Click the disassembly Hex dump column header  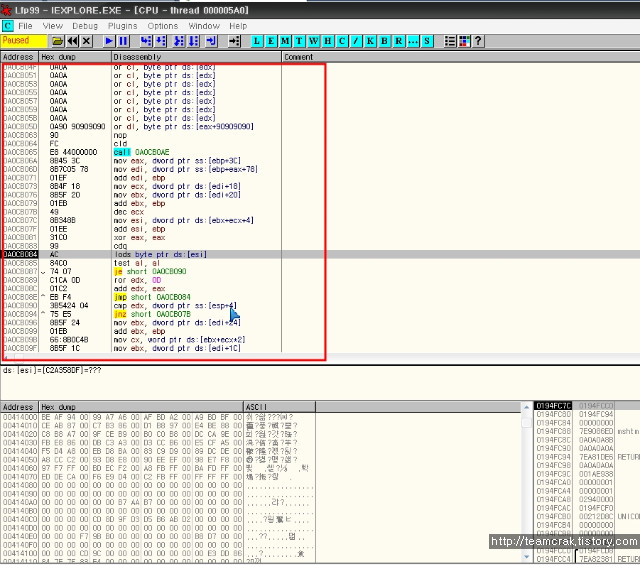click(x=75, y=57)
